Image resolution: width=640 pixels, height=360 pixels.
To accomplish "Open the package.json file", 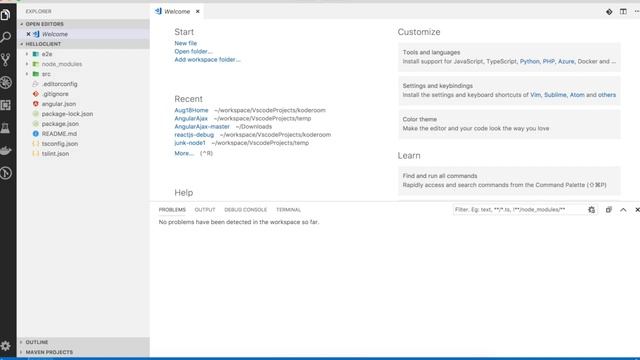I will tap(60, 124).
